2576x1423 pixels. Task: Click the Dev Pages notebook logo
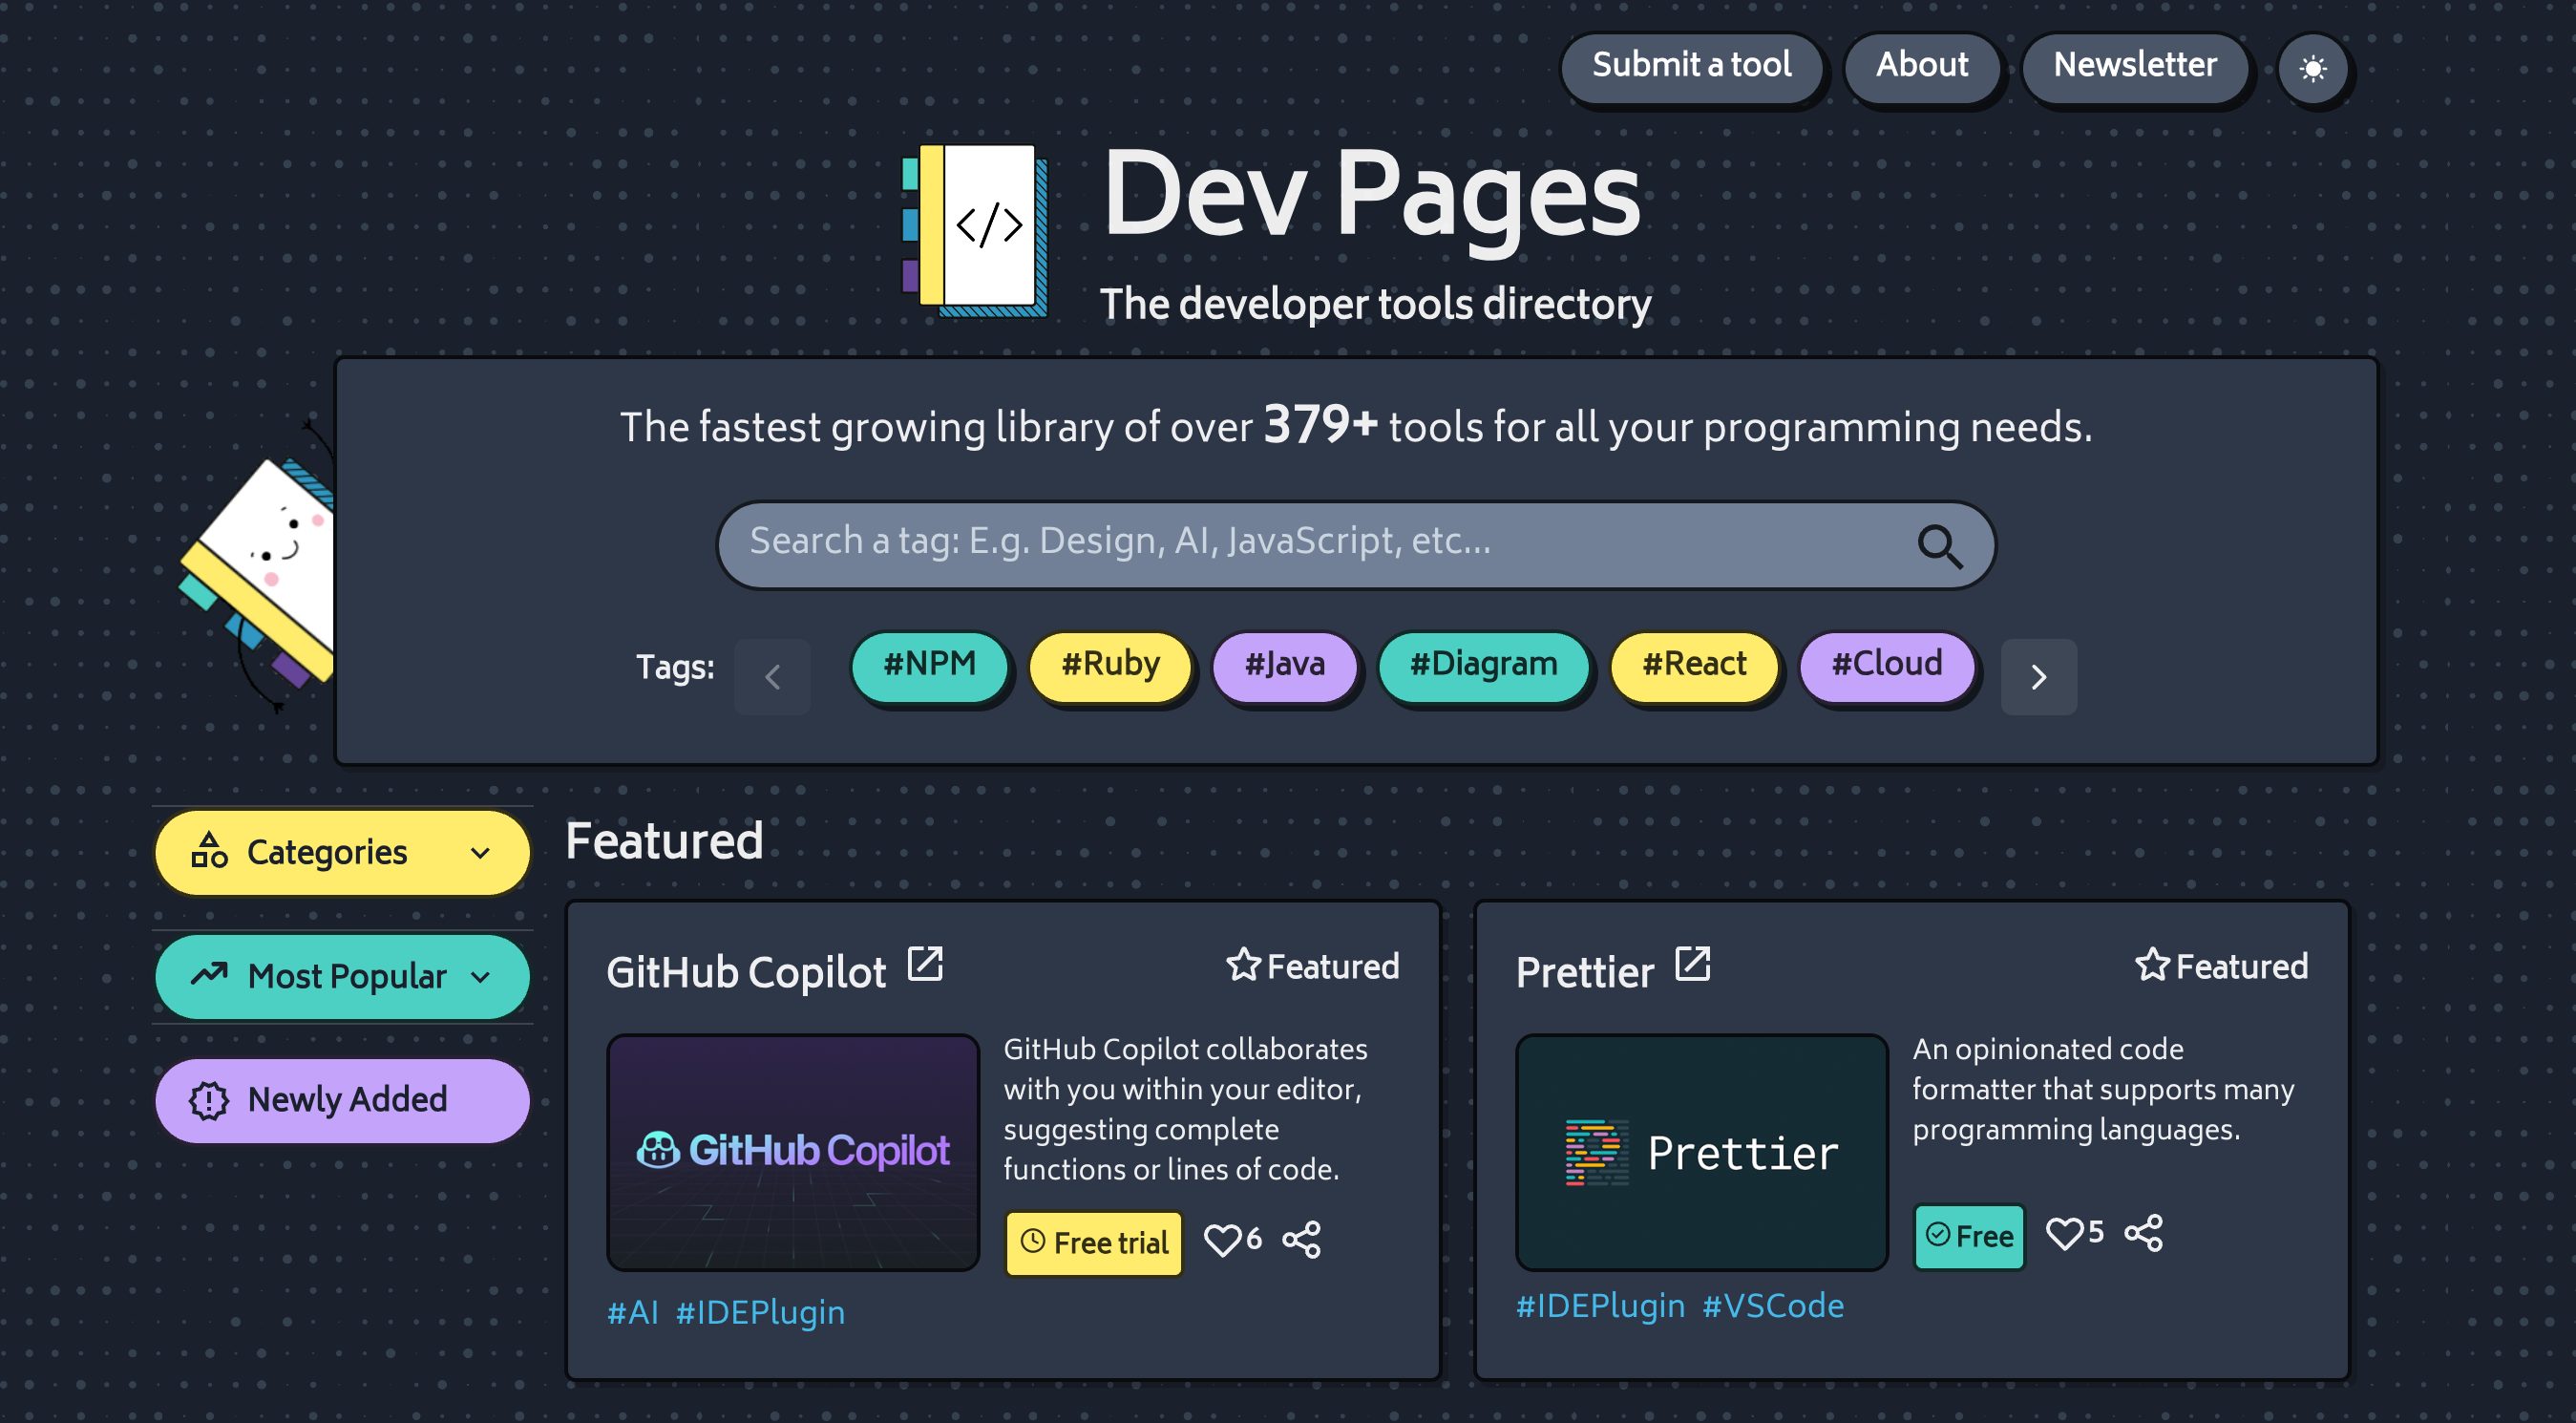tap(975, 230)
